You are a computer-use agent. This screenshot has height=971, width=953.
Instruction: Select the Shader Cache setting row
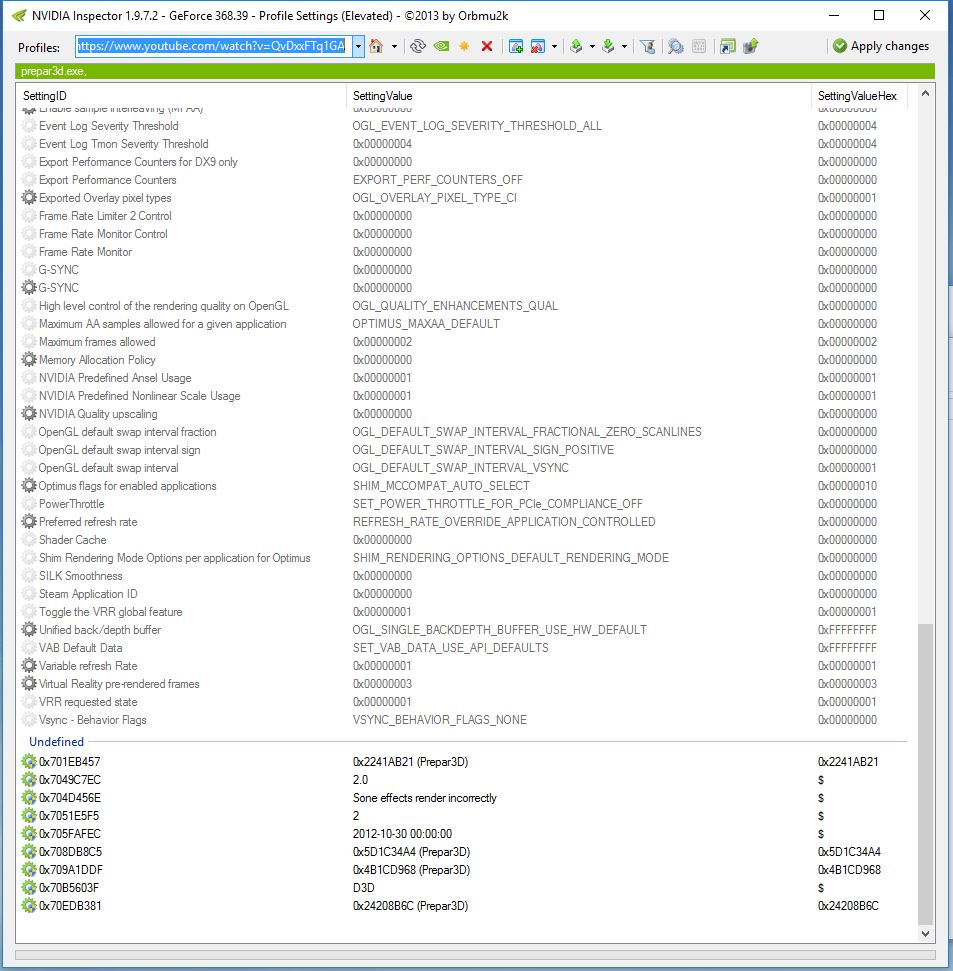(x=464, y=539)
